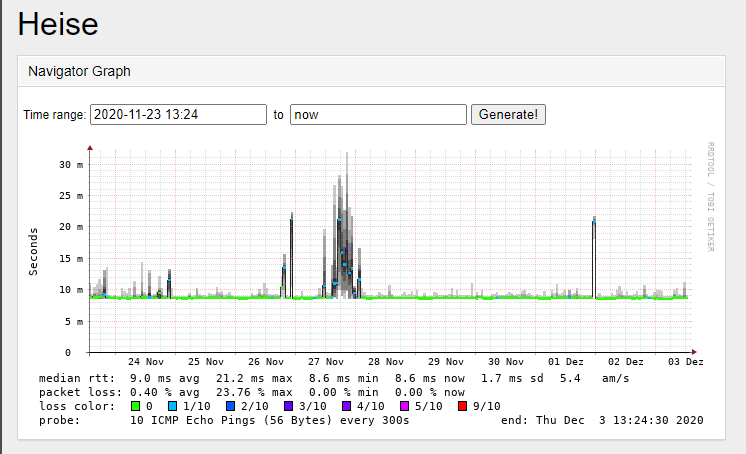Click the Generate! button
The height and width of the screenshot is (454, 746).
coord(508,115)
